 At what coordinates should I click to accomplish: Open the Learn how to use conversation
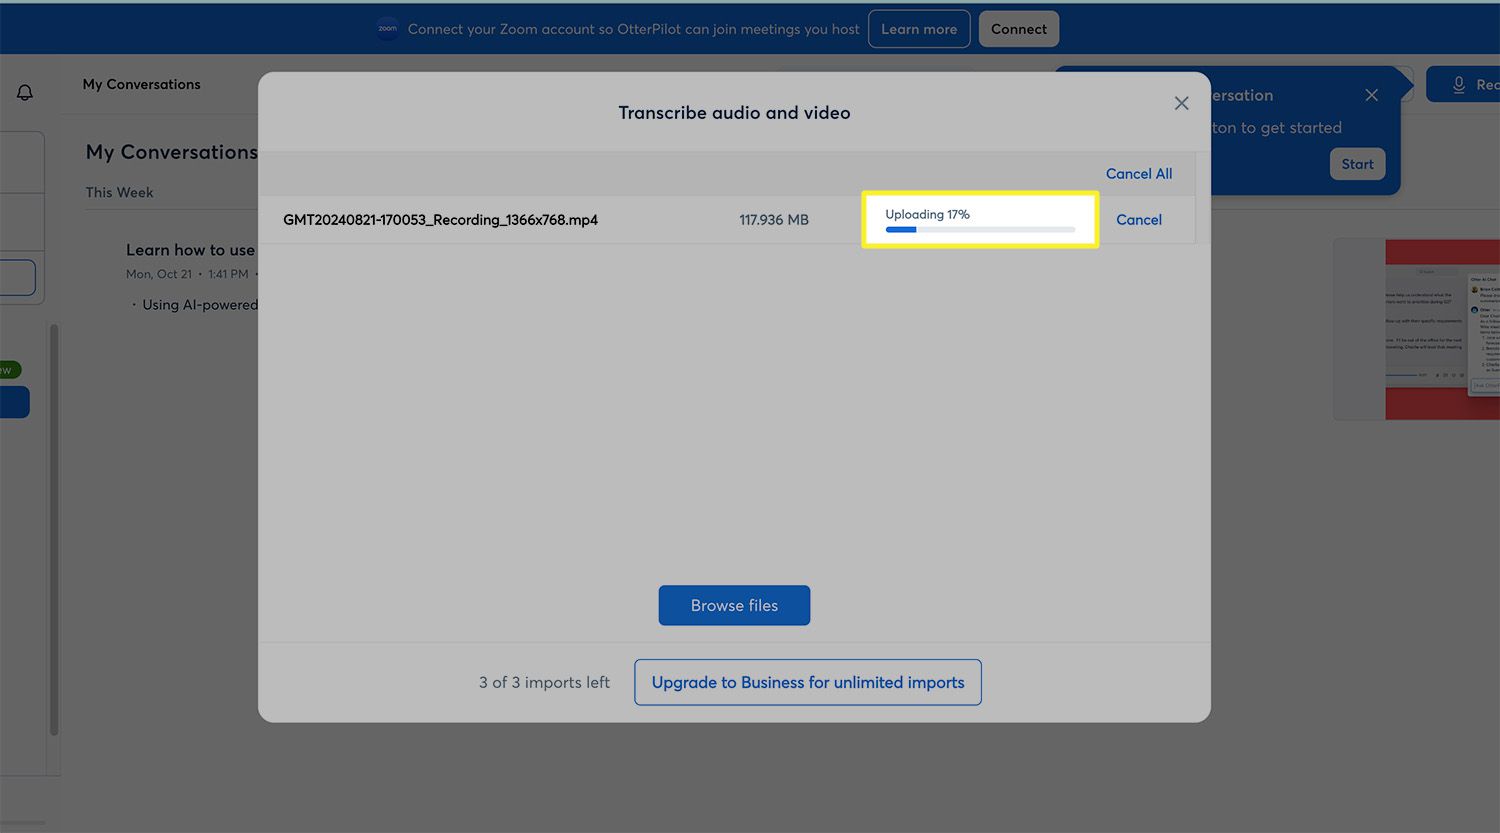tap(190, 250)
